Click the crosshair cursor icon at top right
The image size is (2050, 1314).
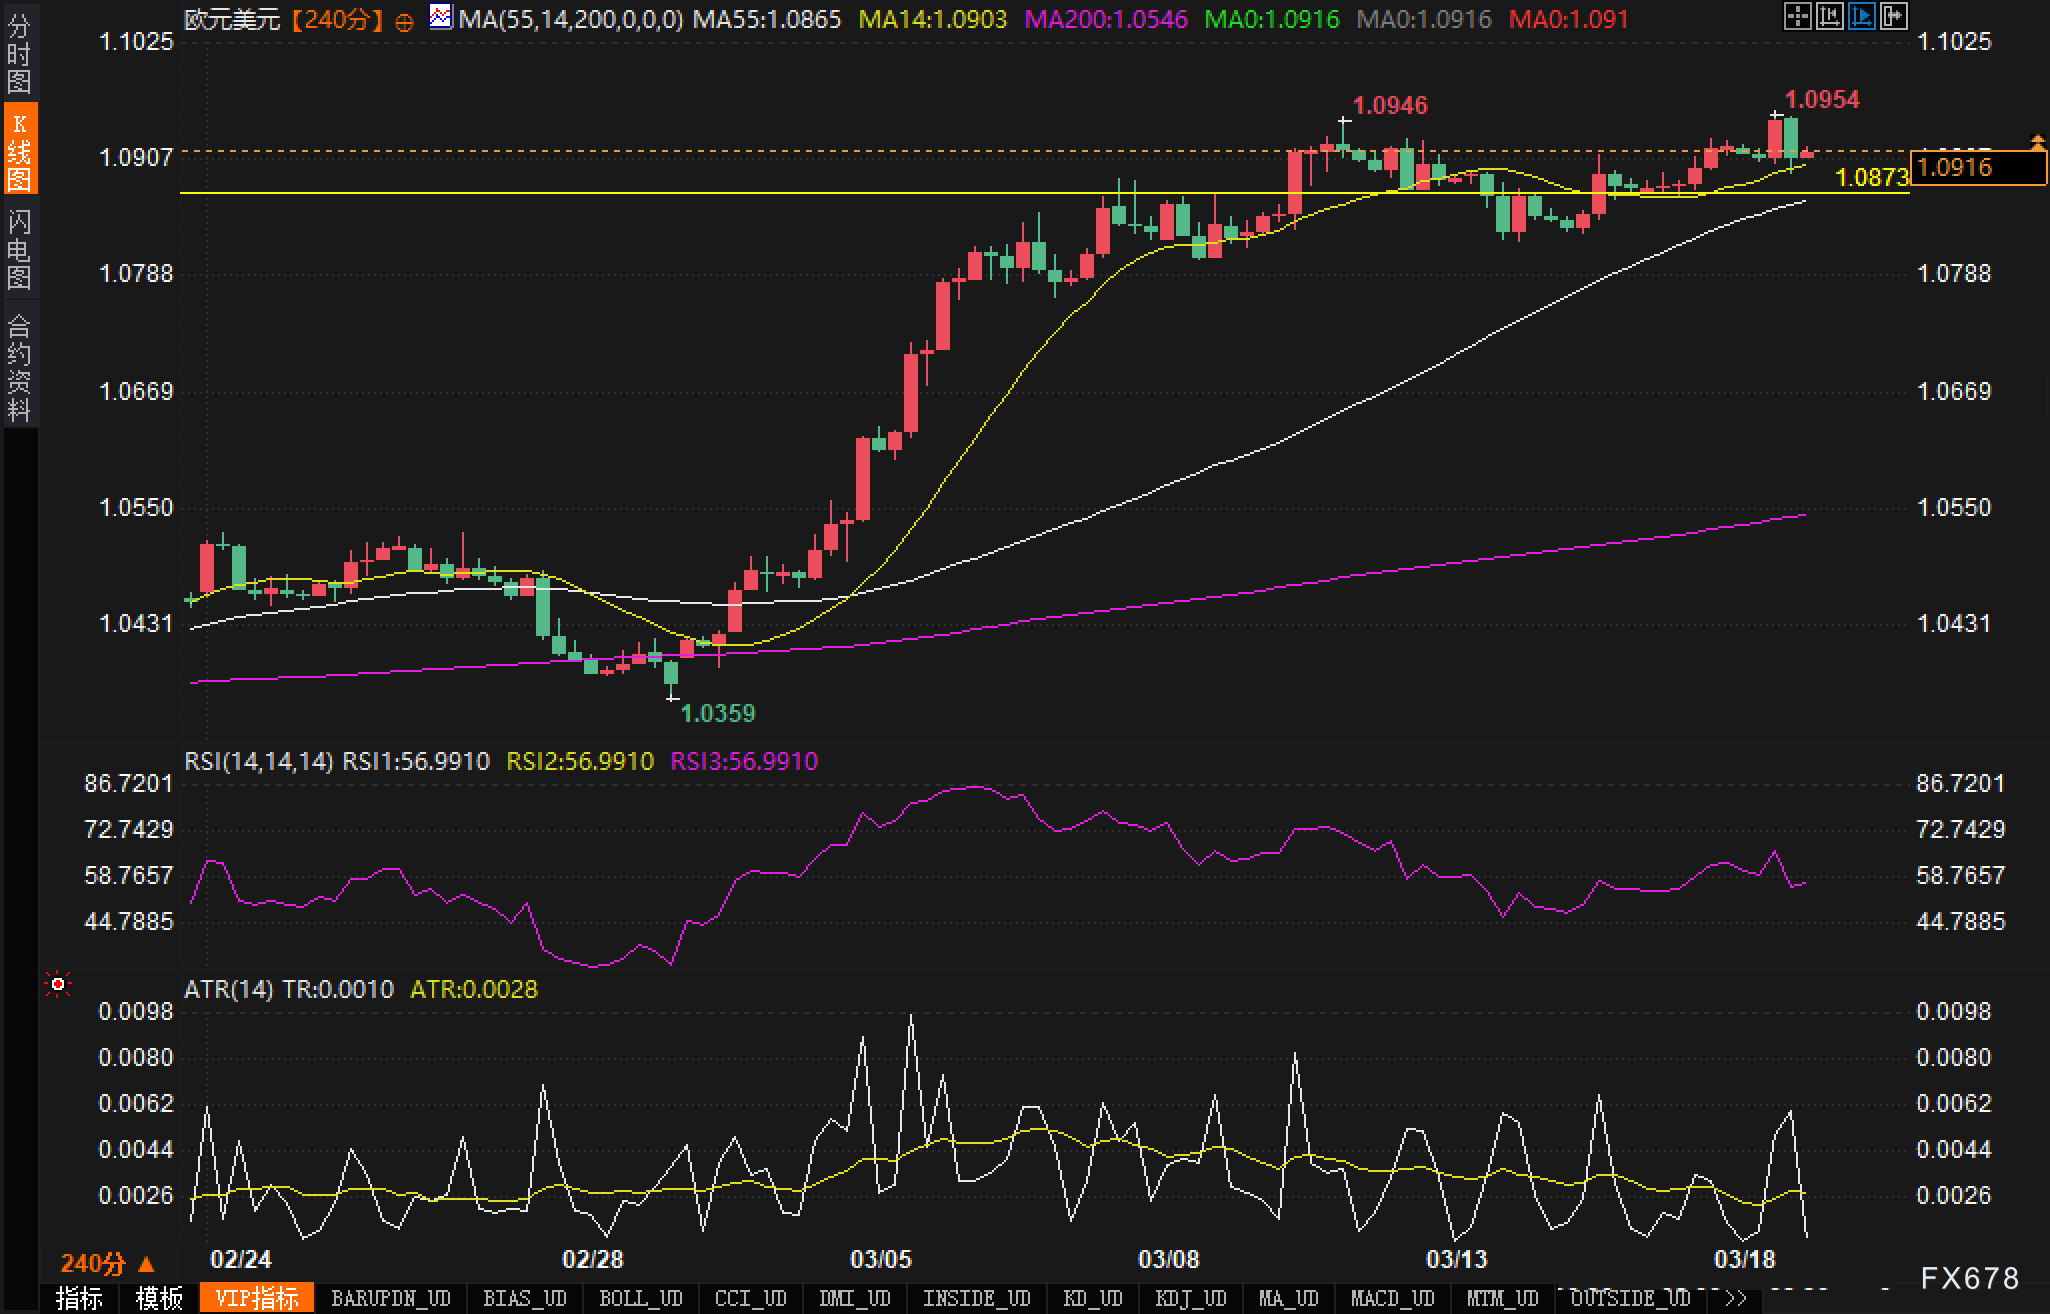(x=1797, y=16)
